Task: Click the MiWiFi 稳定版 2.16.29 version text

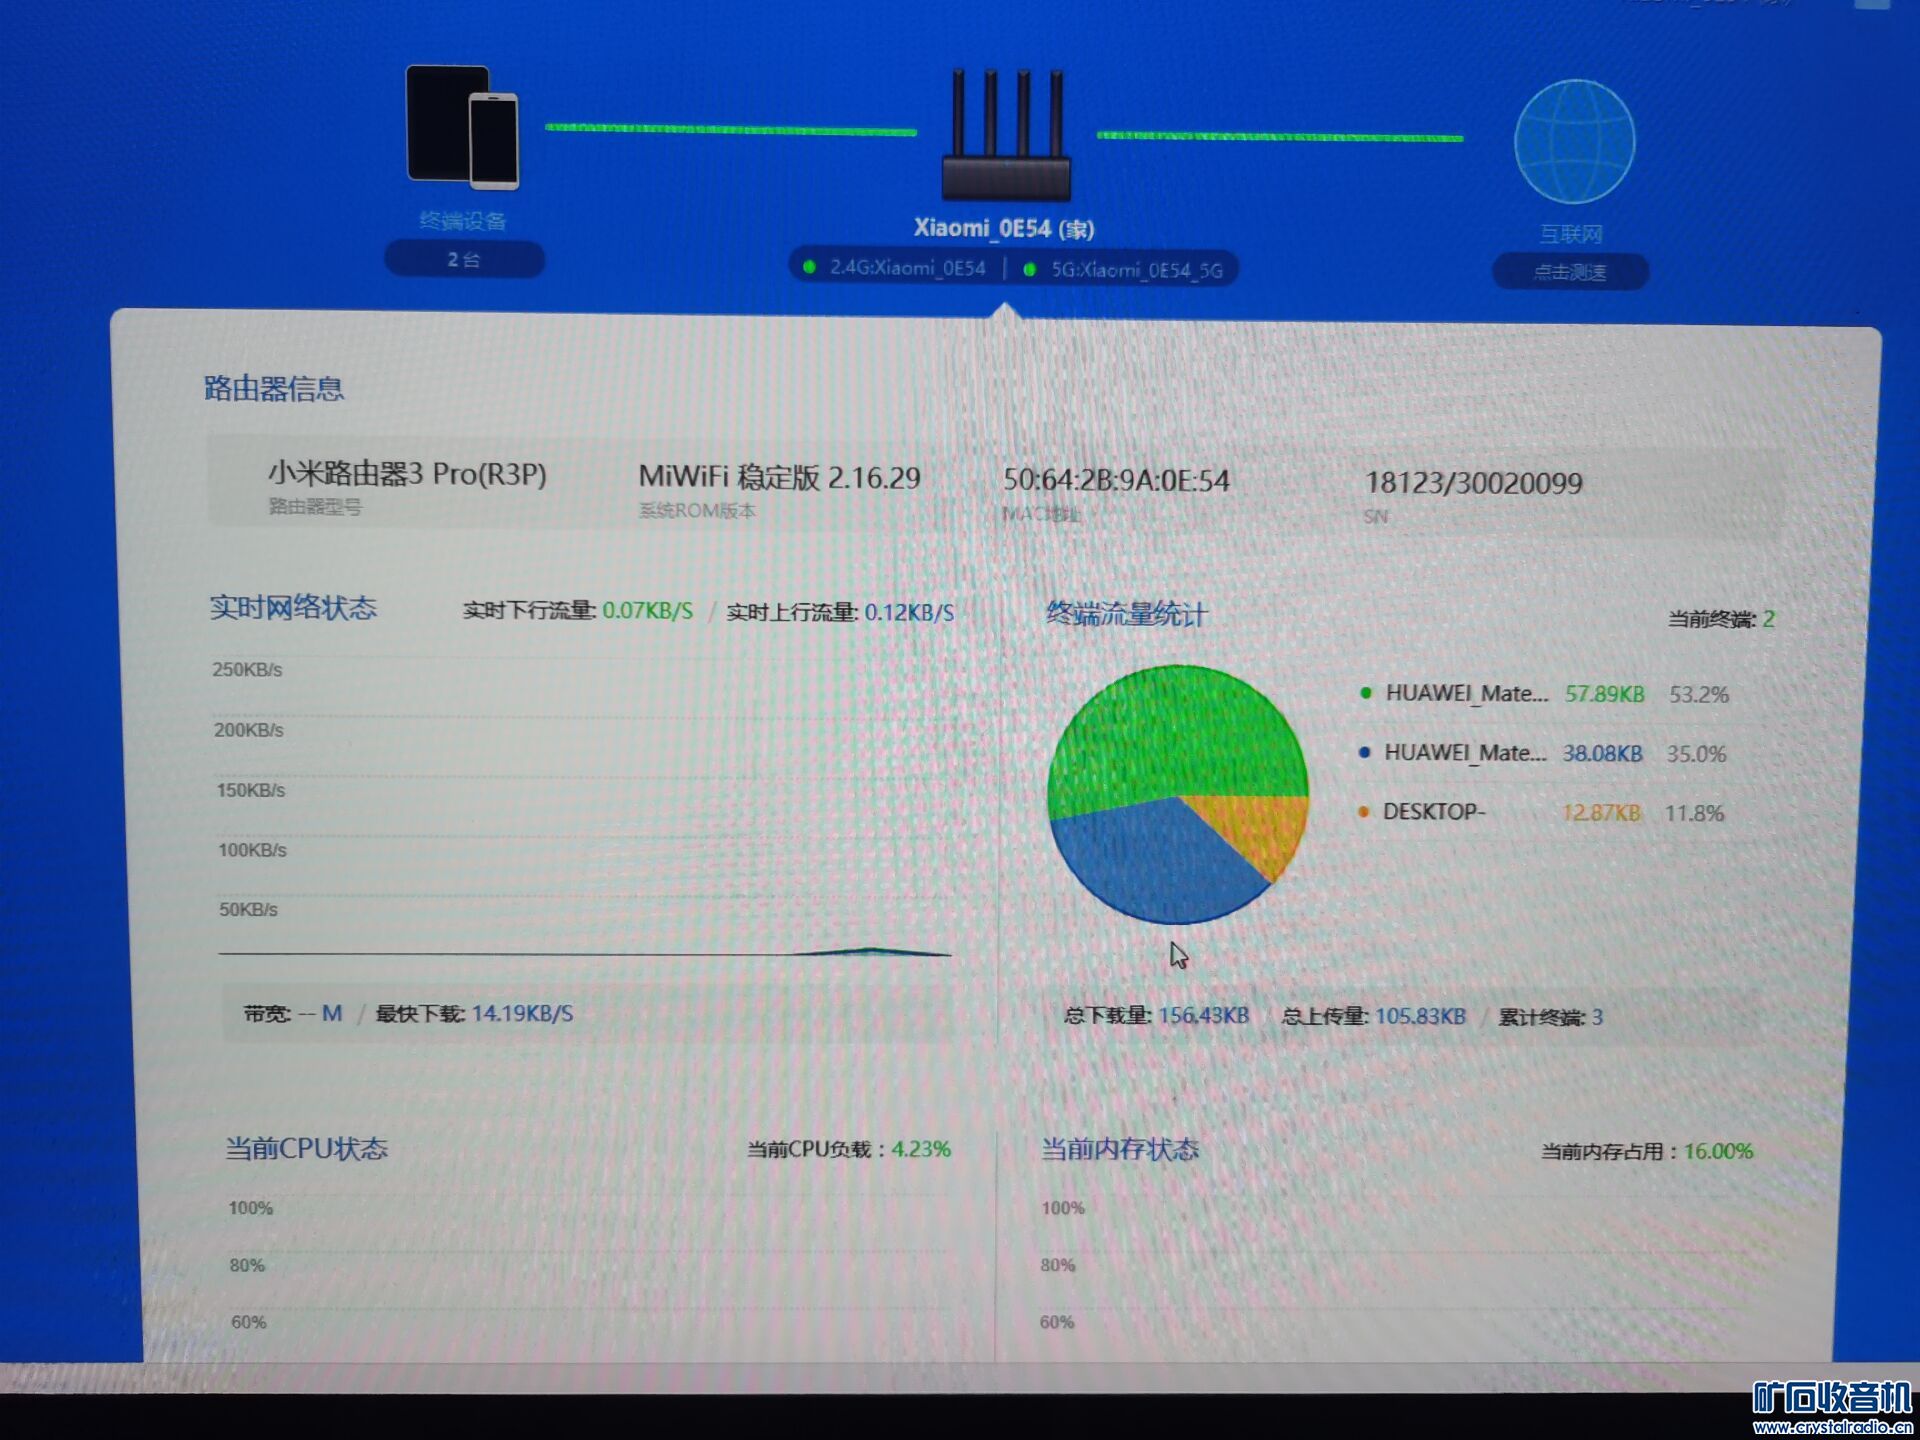Action: pos(779,477)
